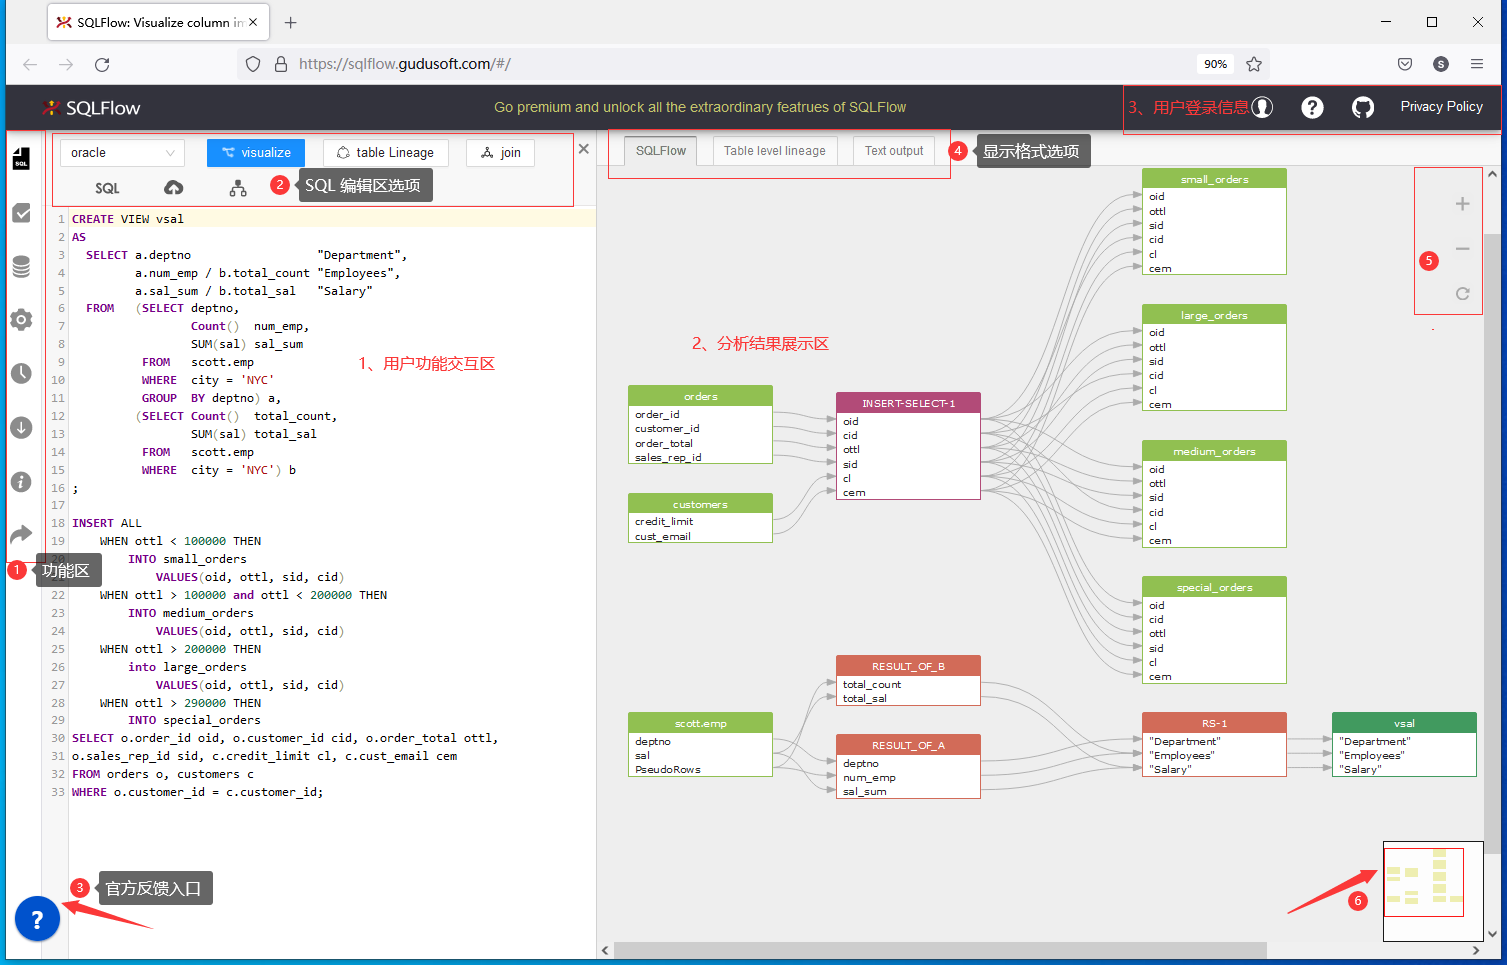Select the RESULT_OF_A node header
Viewport: 1507px width, 965px height.
pyautogui.click(x=908, y=745)
